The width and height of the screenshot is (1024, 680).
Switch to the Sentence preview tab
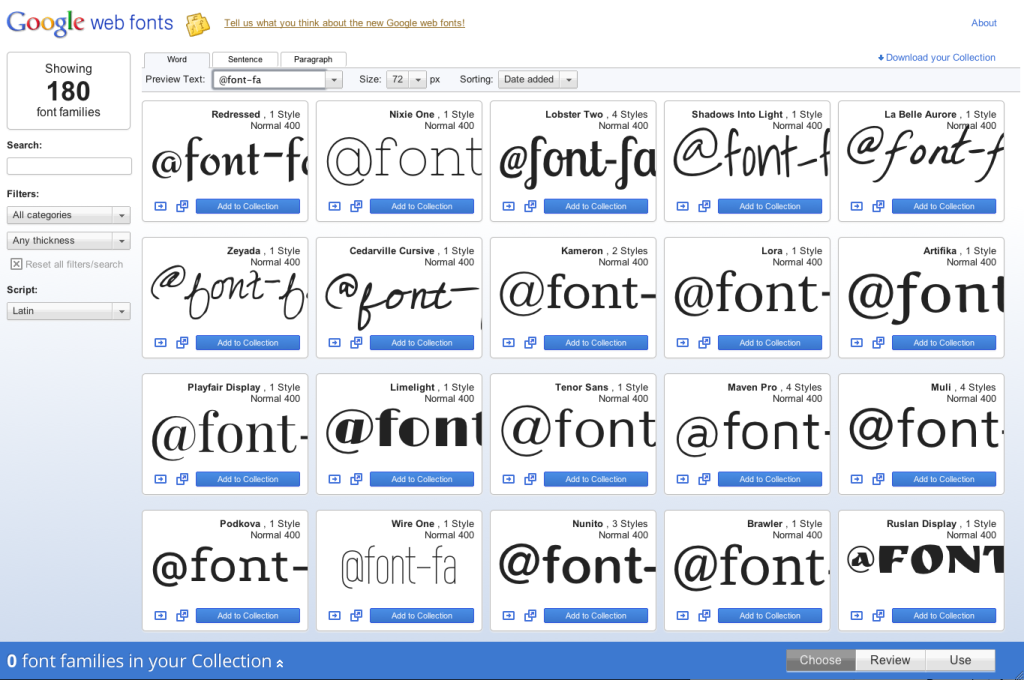tap(245, 60)
